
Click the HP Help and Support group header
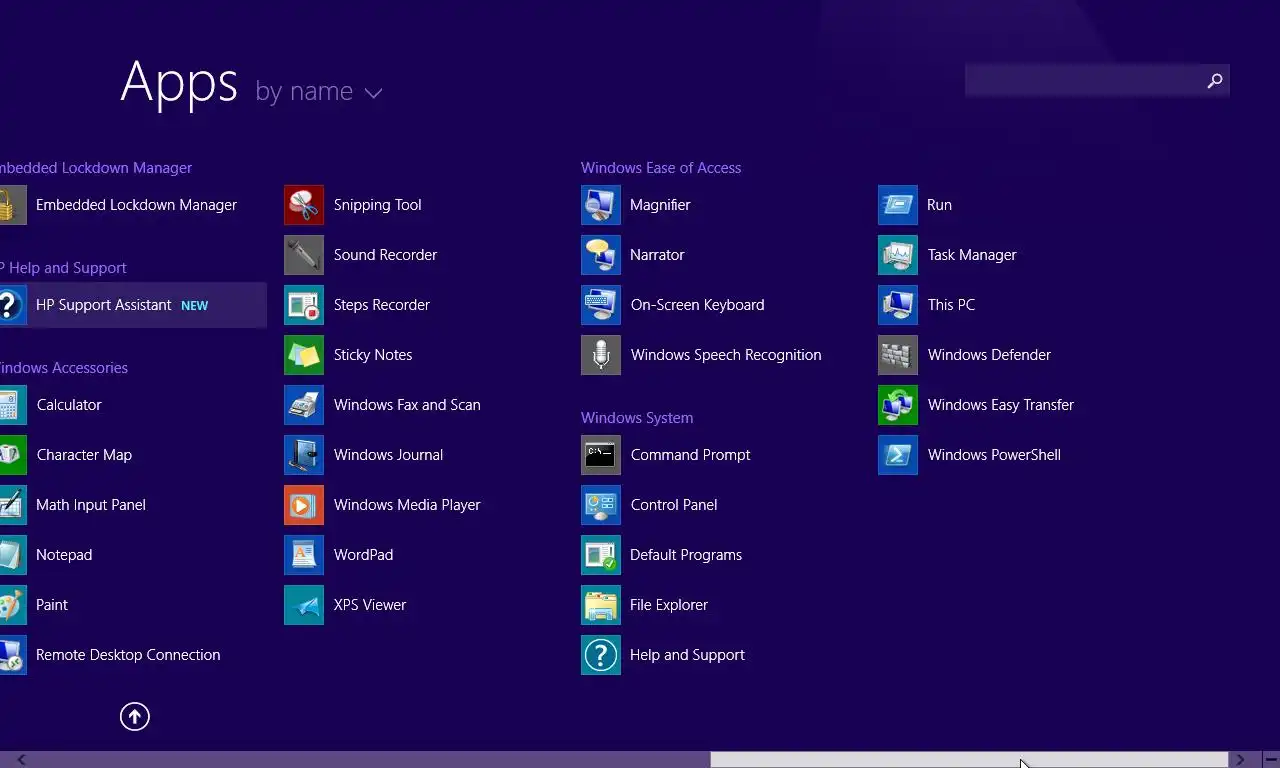[63, 268]
